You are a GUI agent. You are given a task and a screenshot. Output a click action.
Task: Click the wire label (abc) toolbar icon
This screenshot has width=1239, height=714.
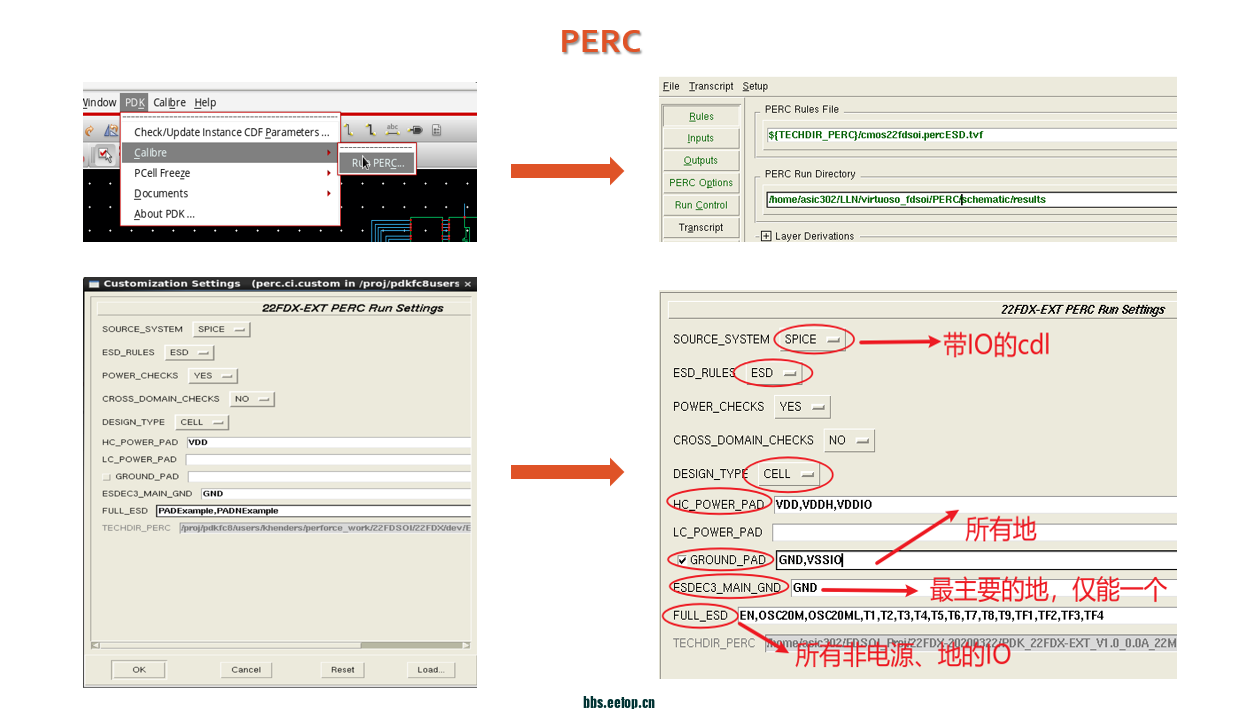393,129
